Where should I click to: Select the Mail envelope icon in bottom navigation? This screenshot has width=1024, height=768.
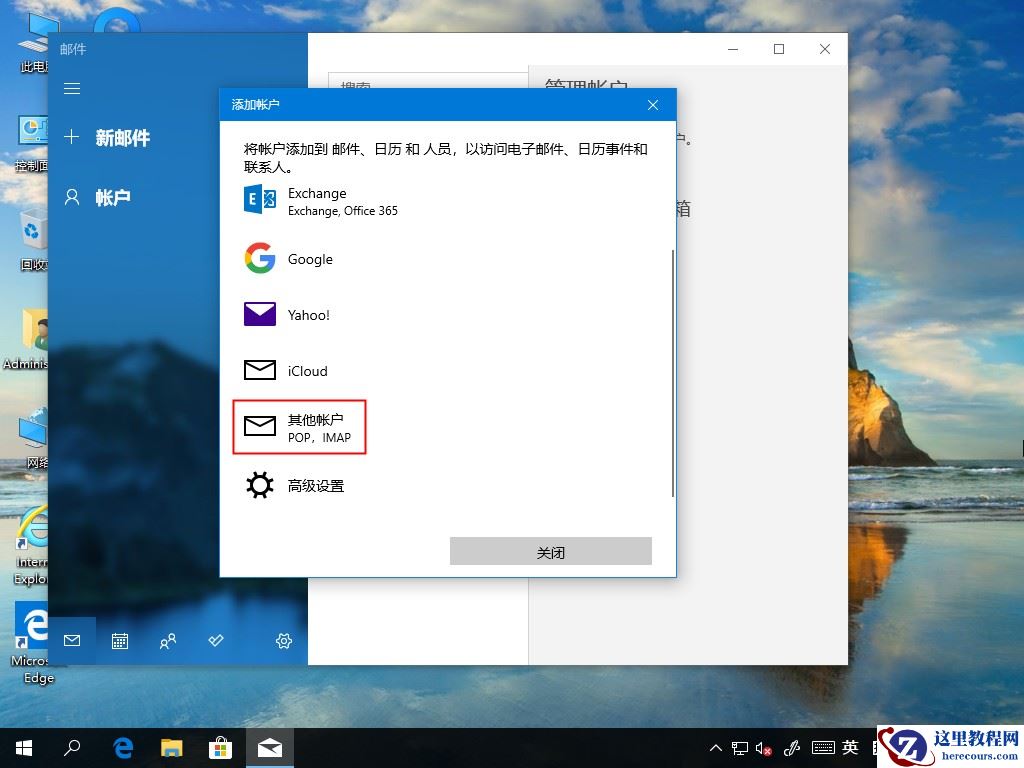[x=71, y=640]
